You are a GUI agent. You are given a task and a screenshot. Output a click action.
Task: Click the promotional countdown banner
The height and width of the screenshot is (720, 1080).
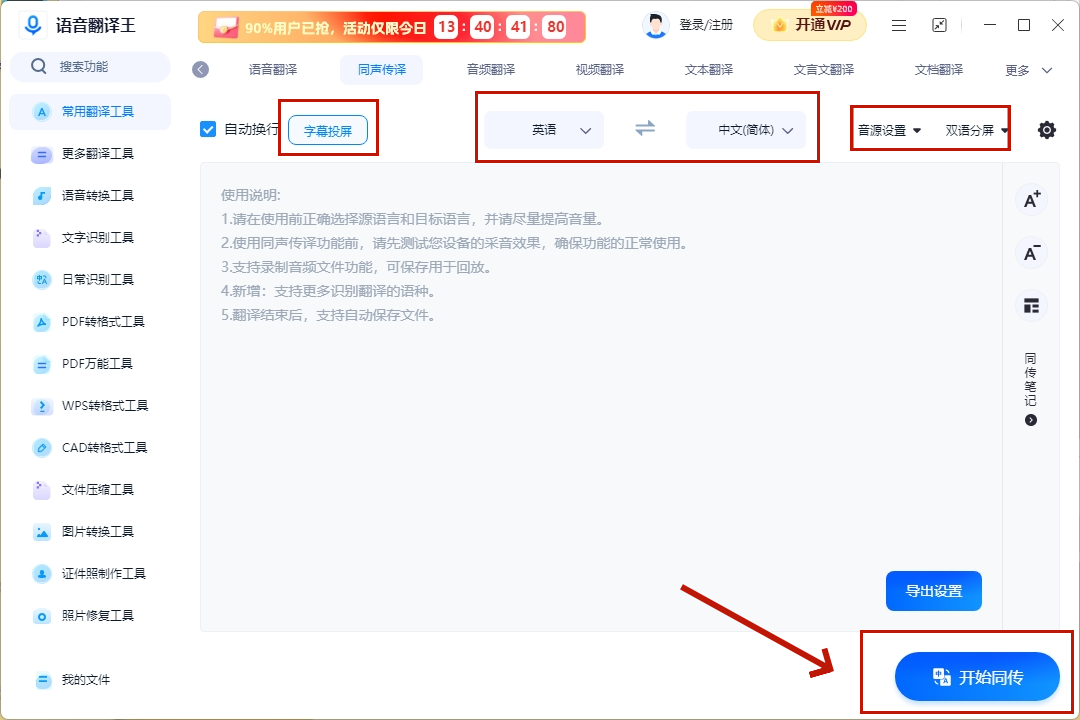coord(391,27)
